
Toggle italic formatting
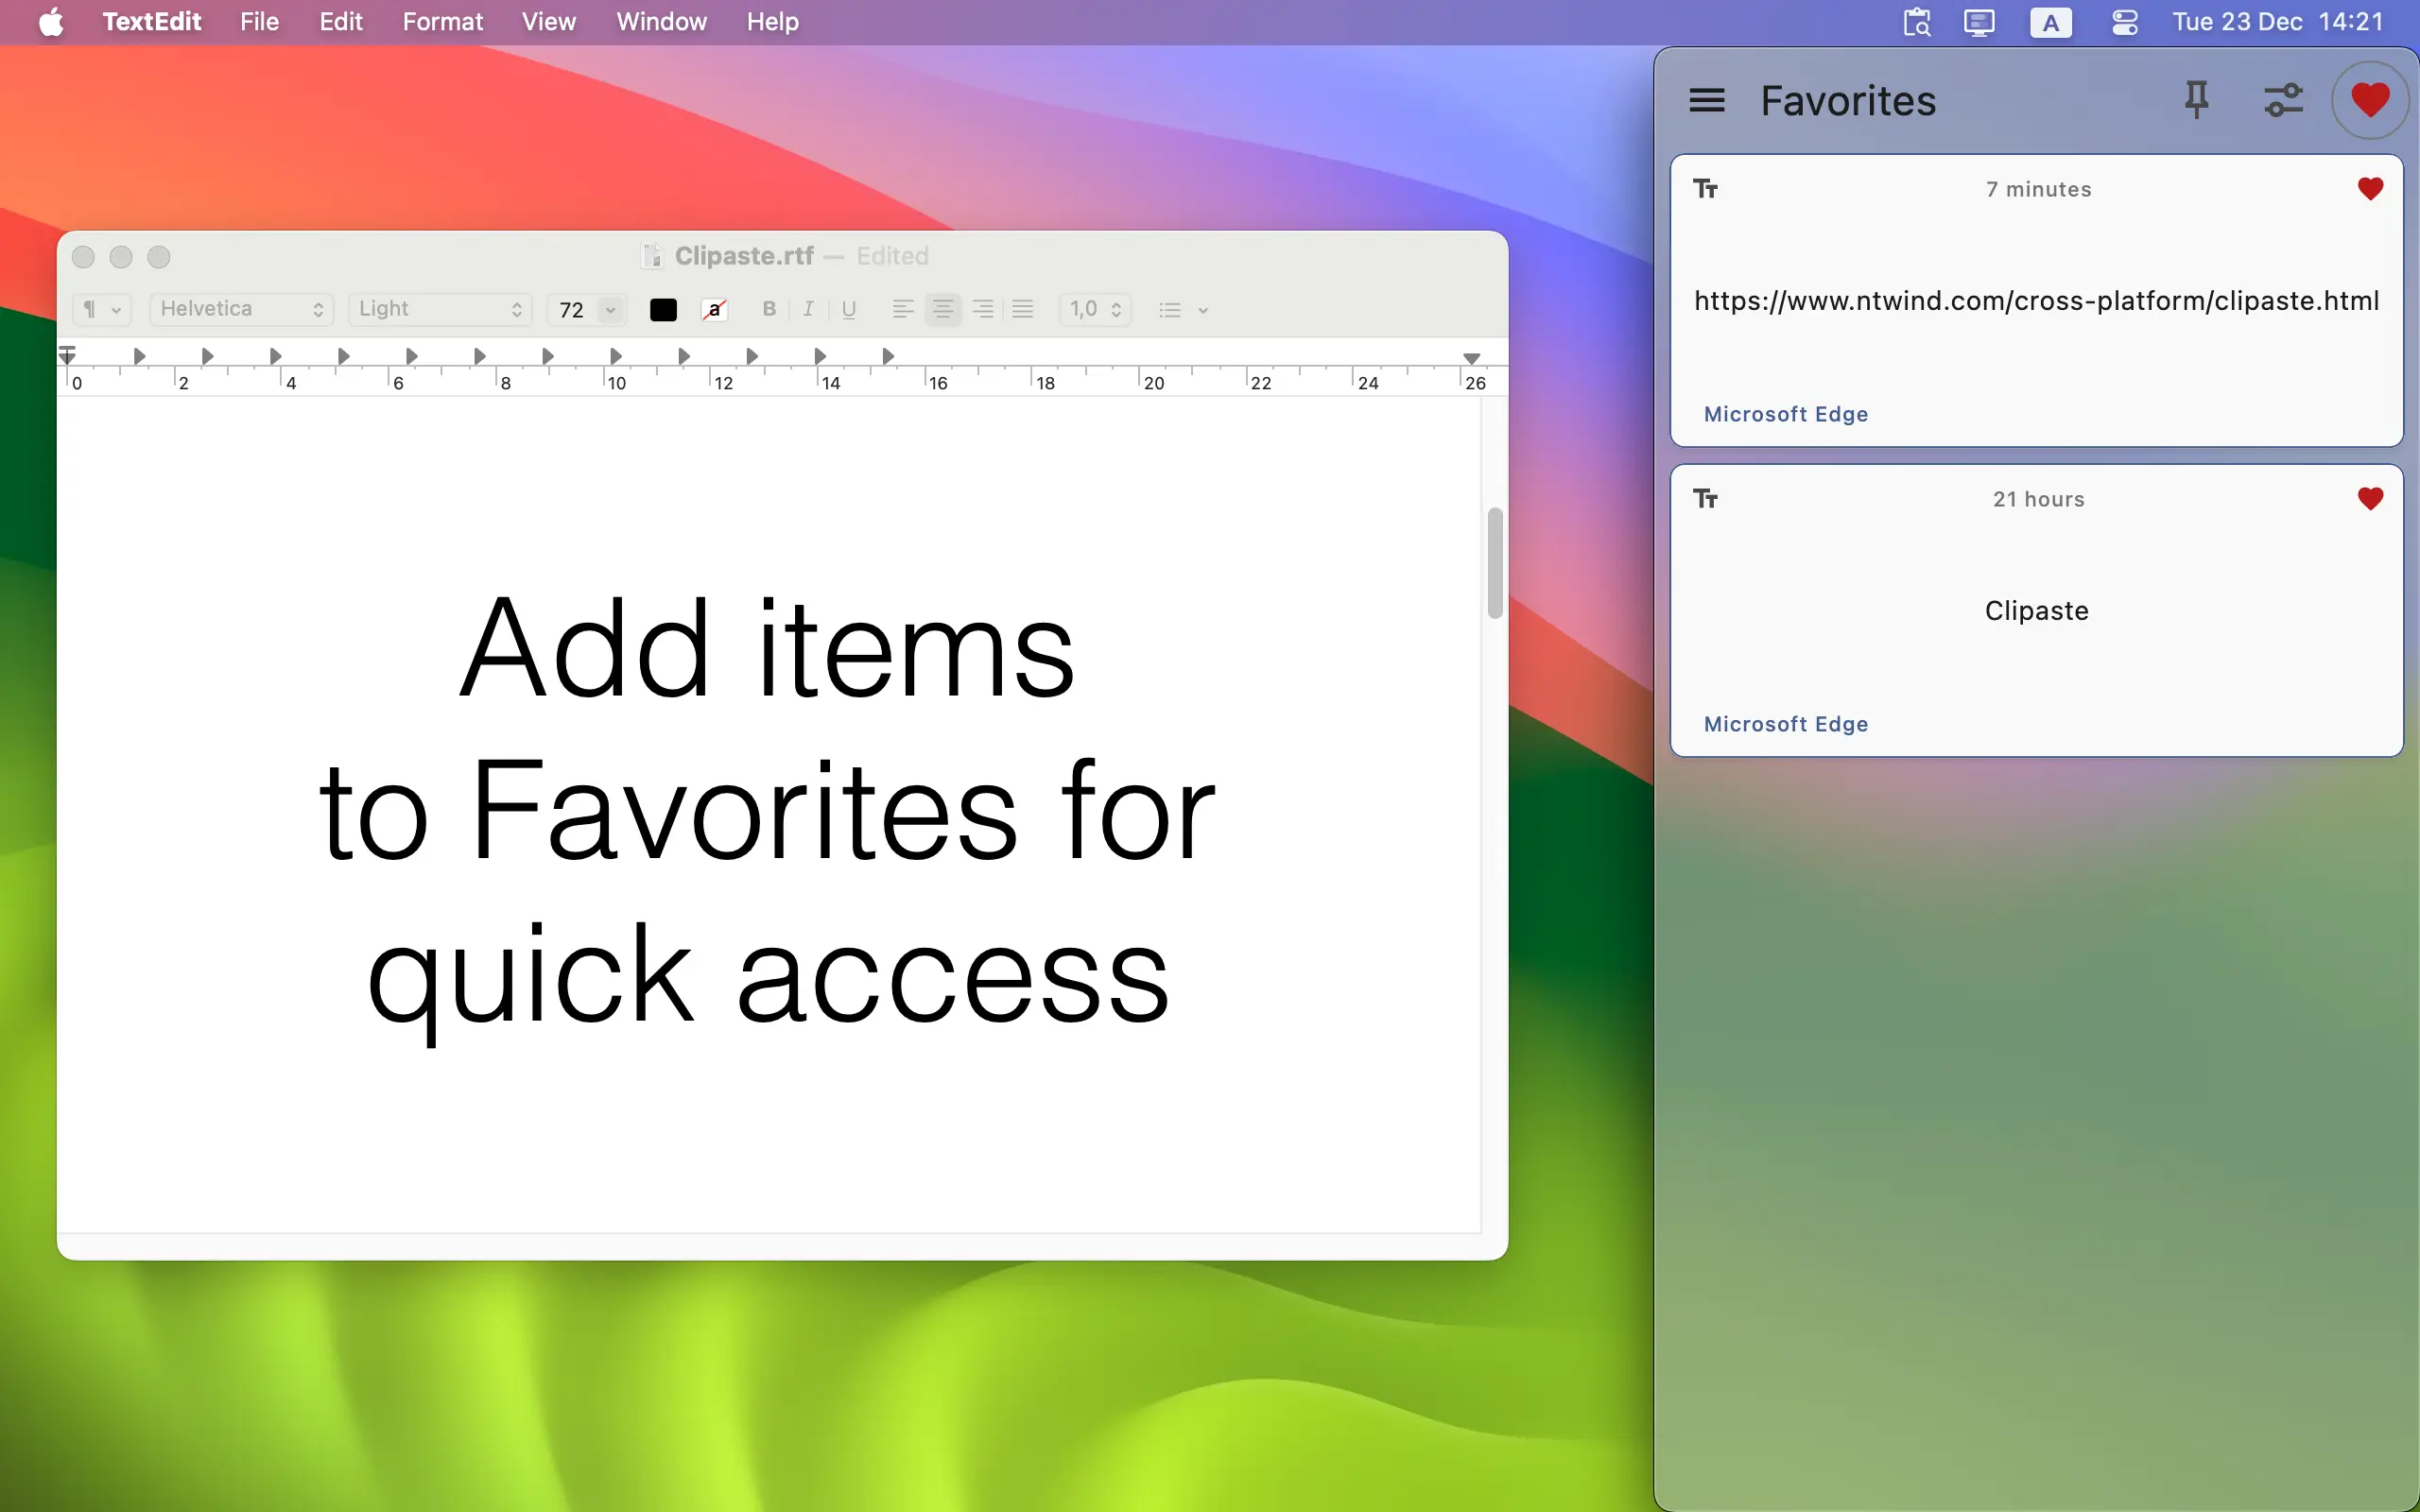click(808, 310)
